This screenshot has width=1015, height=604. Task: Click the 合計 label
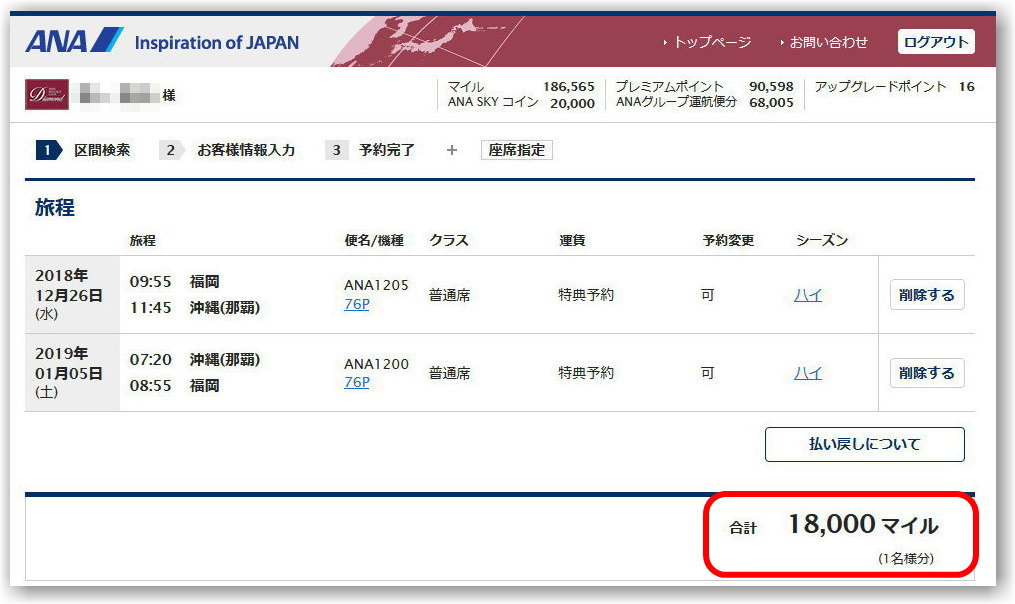(742, 528)
